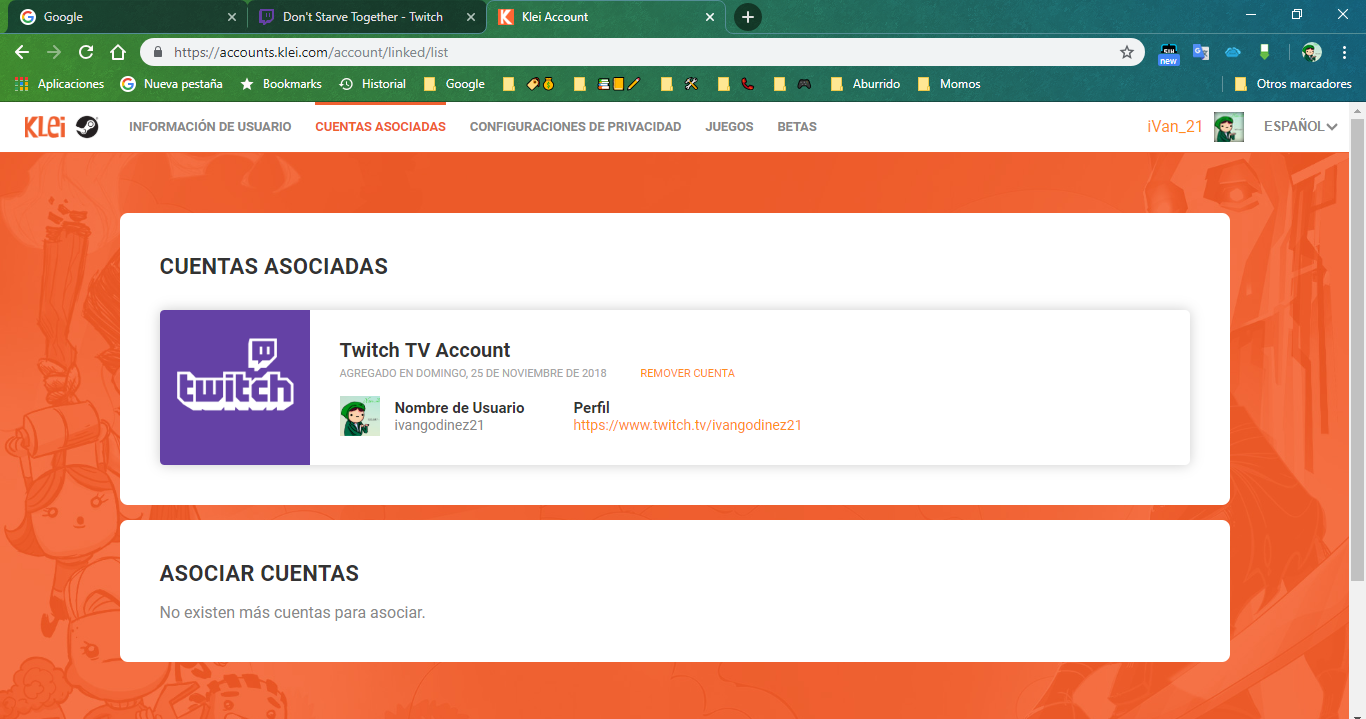This screenshot has width=1366, height=719.
Task: Click 'No existen más cuentas para asociar.'
Action: (x=292, y=612)
